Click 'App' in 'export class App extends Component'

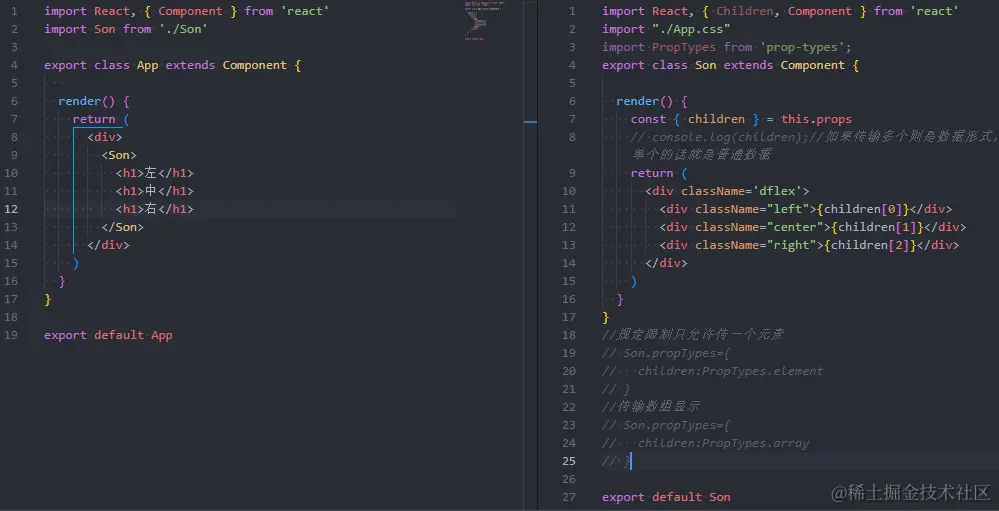coord(147,65)
